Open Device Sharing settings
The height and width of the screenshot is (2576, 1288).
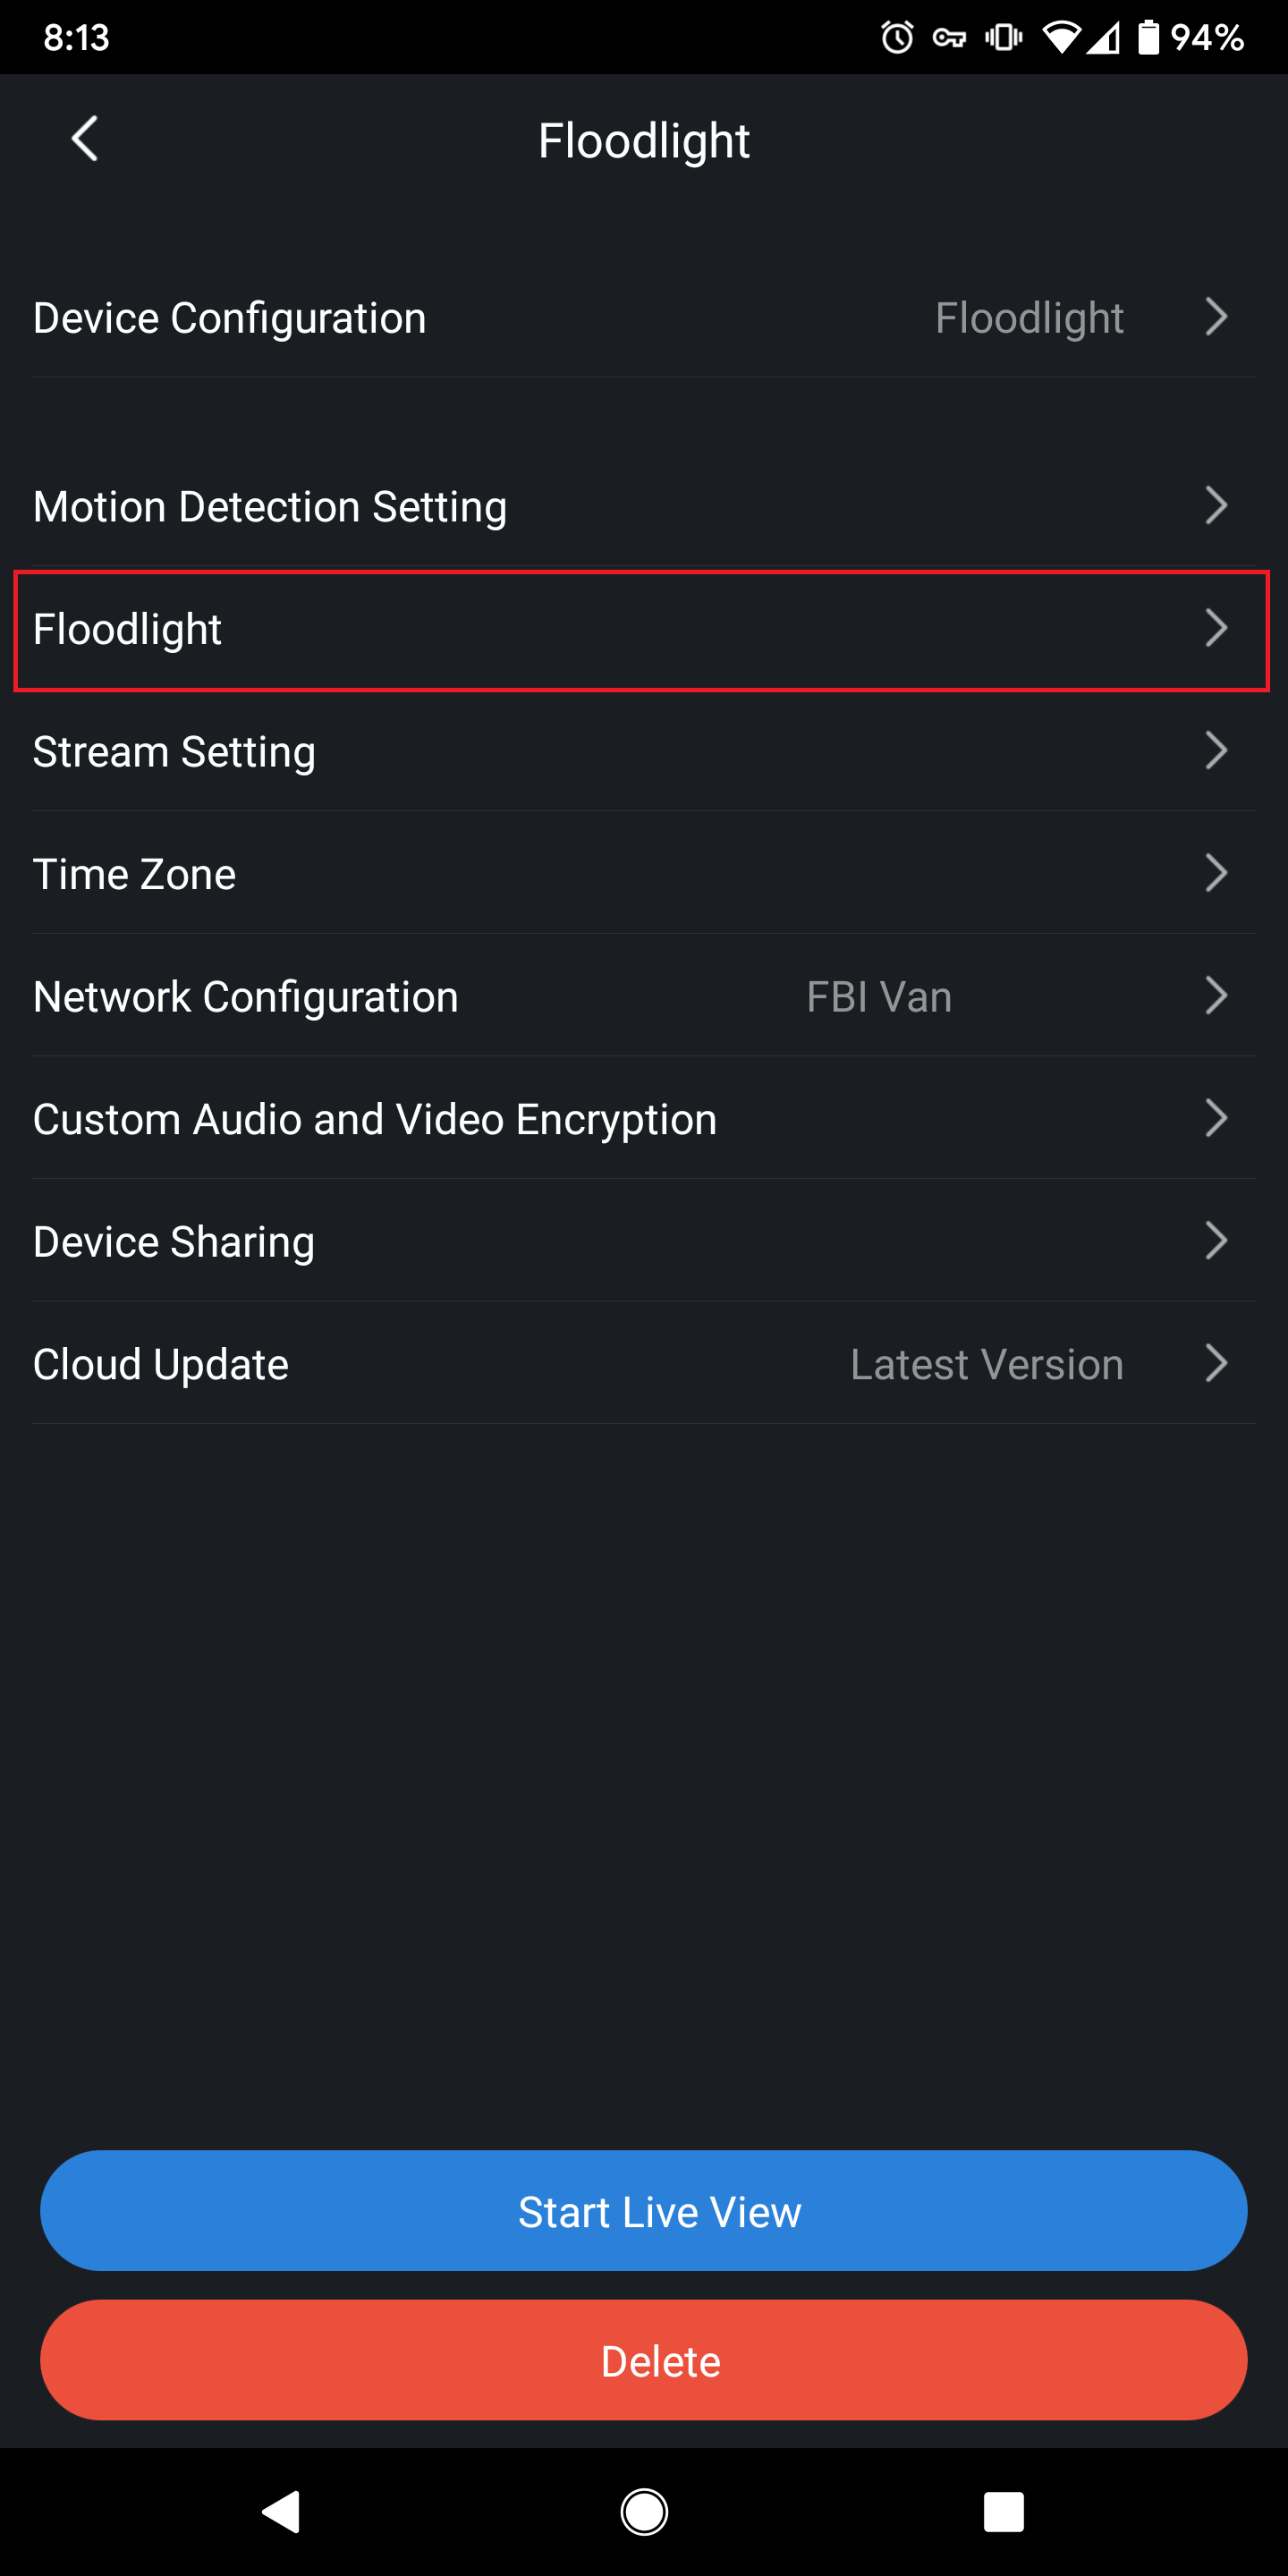(640, 1241)
